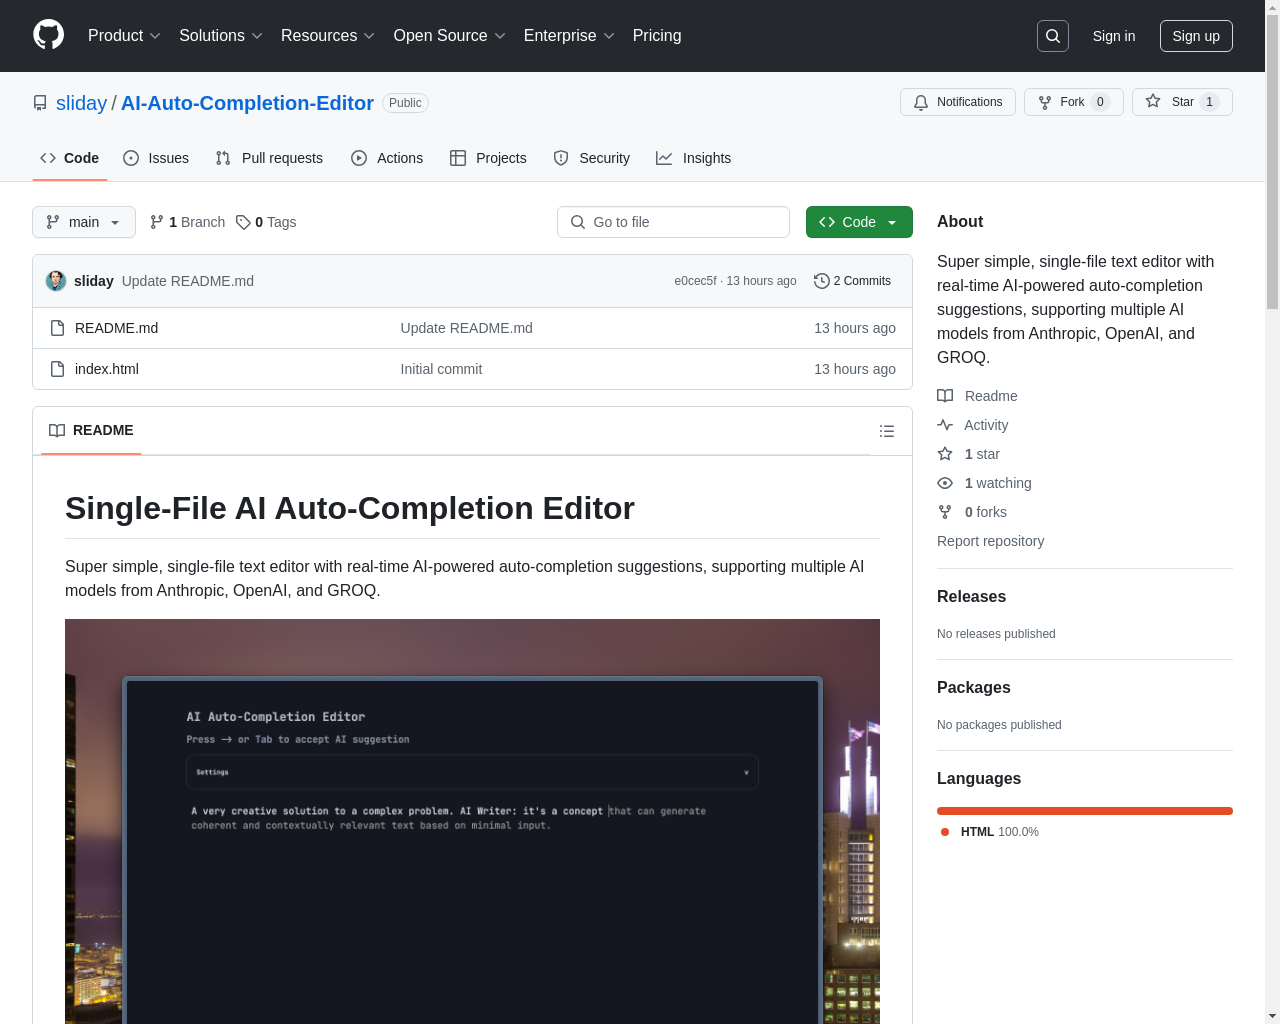The width and height of the screenshot is (1280, 1024).
Task: Click the README.md file icon
Action: click(x=58, y=328)
